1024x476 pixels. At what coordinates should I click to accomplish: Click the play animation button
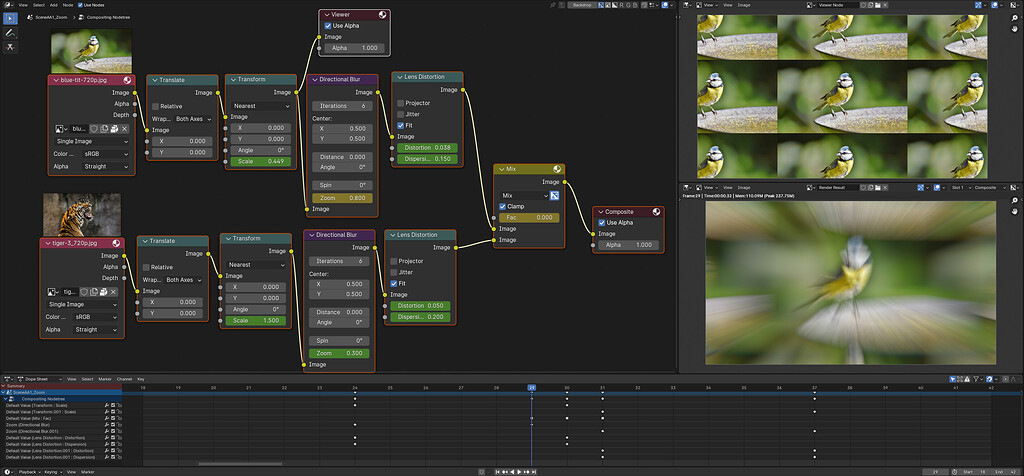[x=519, y=471]
